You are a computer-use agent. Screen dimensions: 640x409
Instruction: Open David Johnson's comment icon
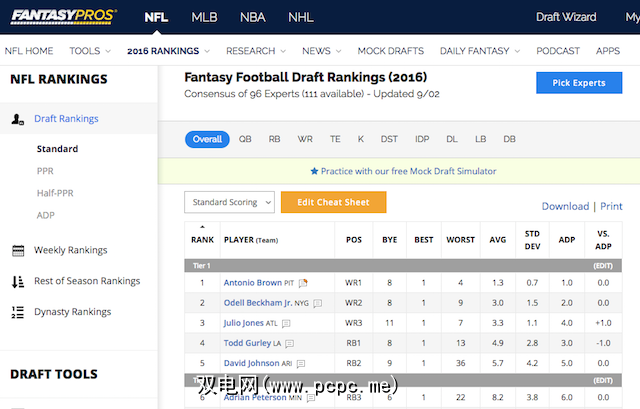(301, 364)
